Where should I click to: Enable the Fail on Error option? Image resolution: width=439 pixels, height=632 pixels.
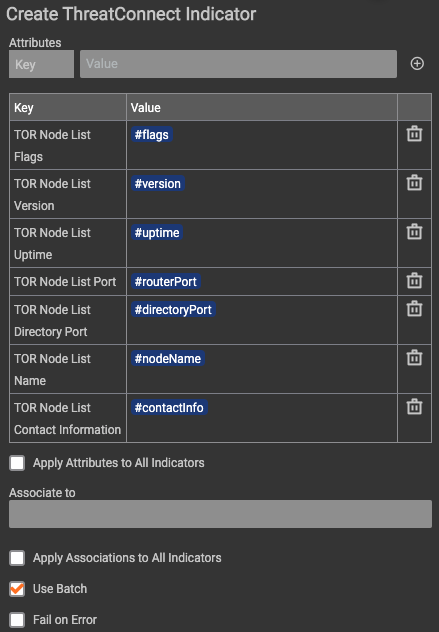click(17, 620)
